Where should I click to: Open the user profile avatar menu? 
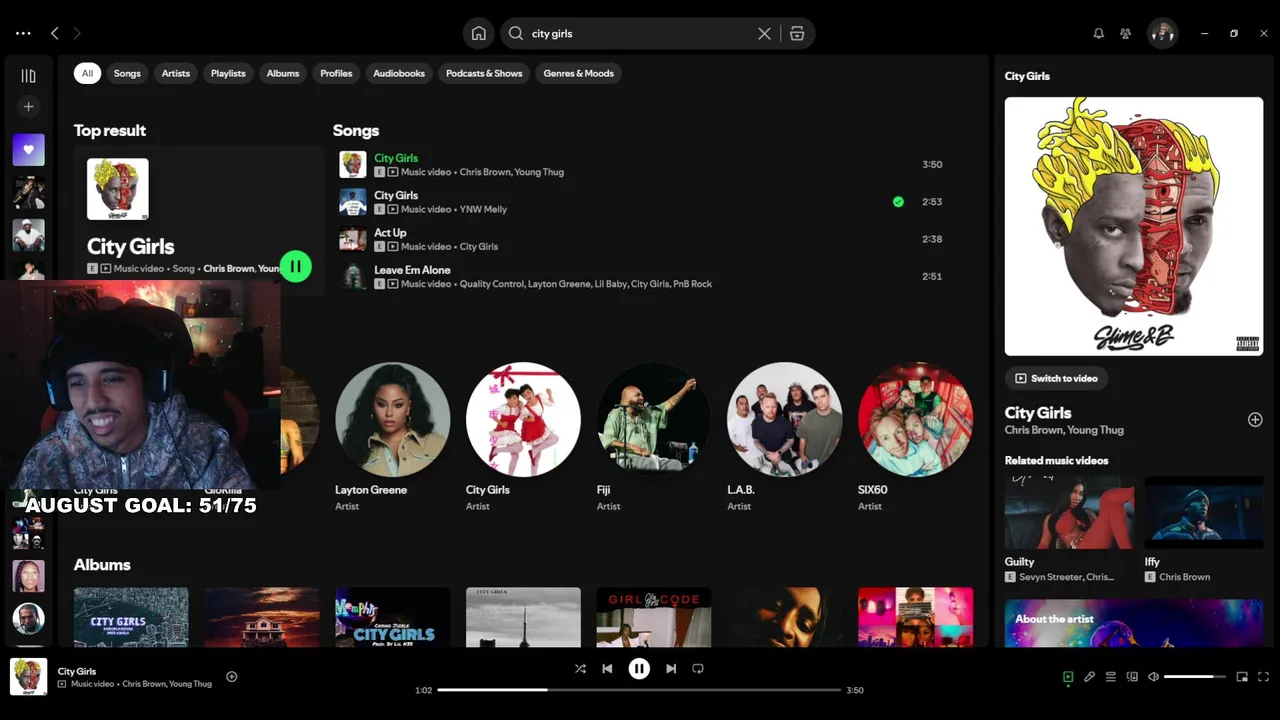point(1162,33)
